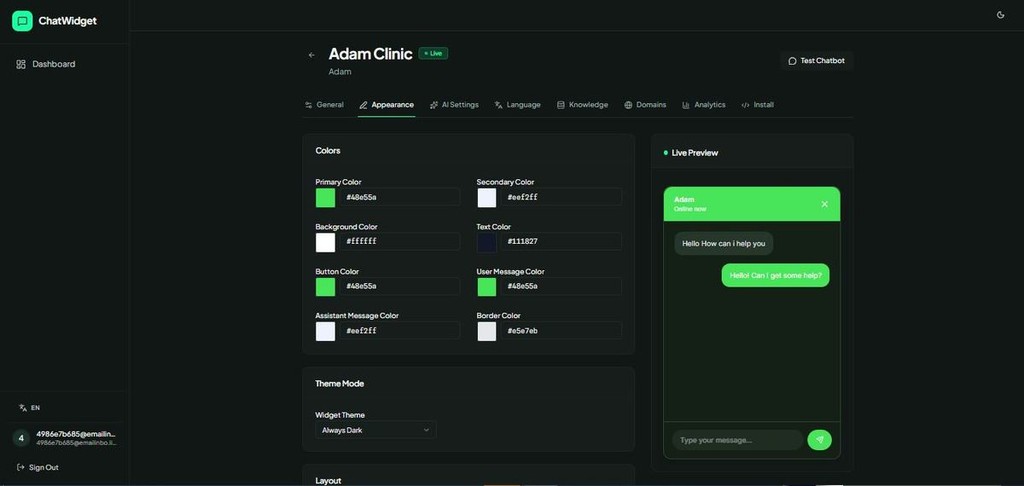Click the Button Color hex input field
The width and height of the screenshot is (1024, 486).
(399, 286)
